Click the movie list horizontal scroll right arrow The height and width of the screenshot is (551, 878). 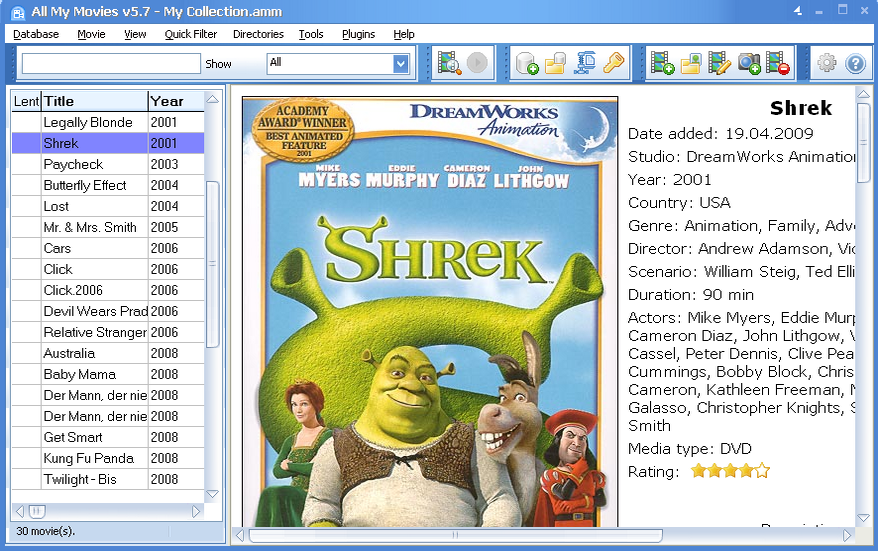click(196, 511)
